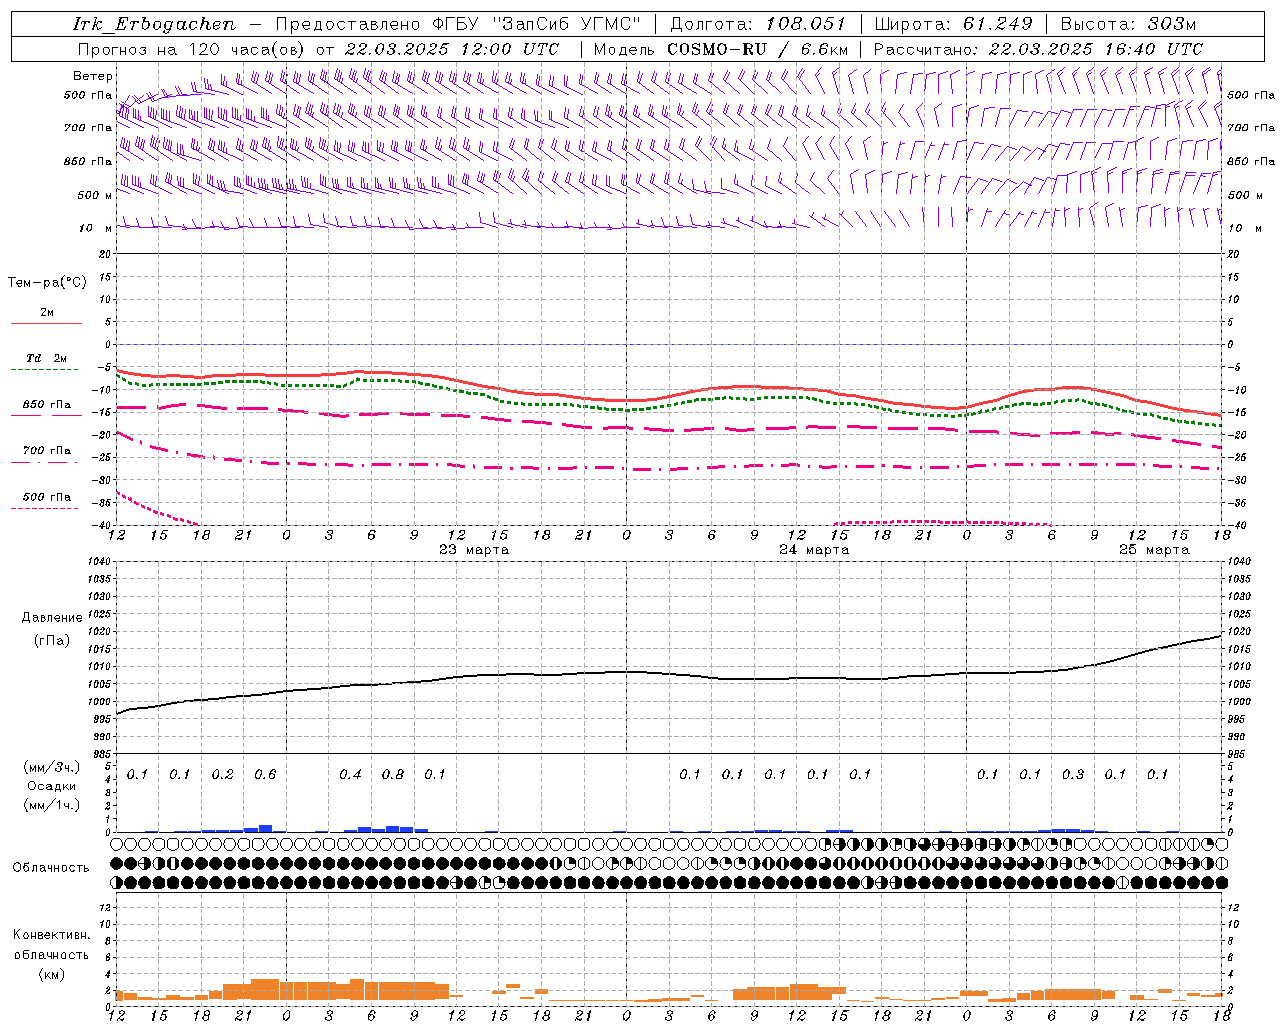
Task: Click the 700 гПа temperature legend entry
Action: click(x=47, y=450)
